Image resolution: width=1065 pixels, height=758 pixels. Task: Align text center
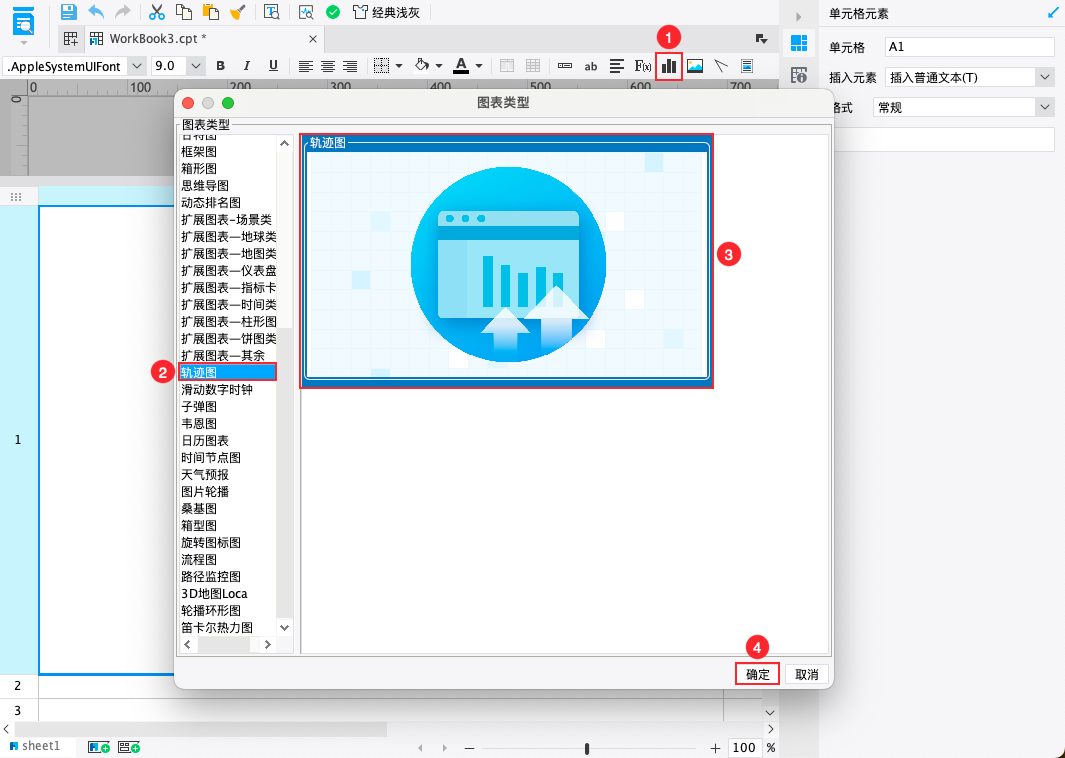328,66
